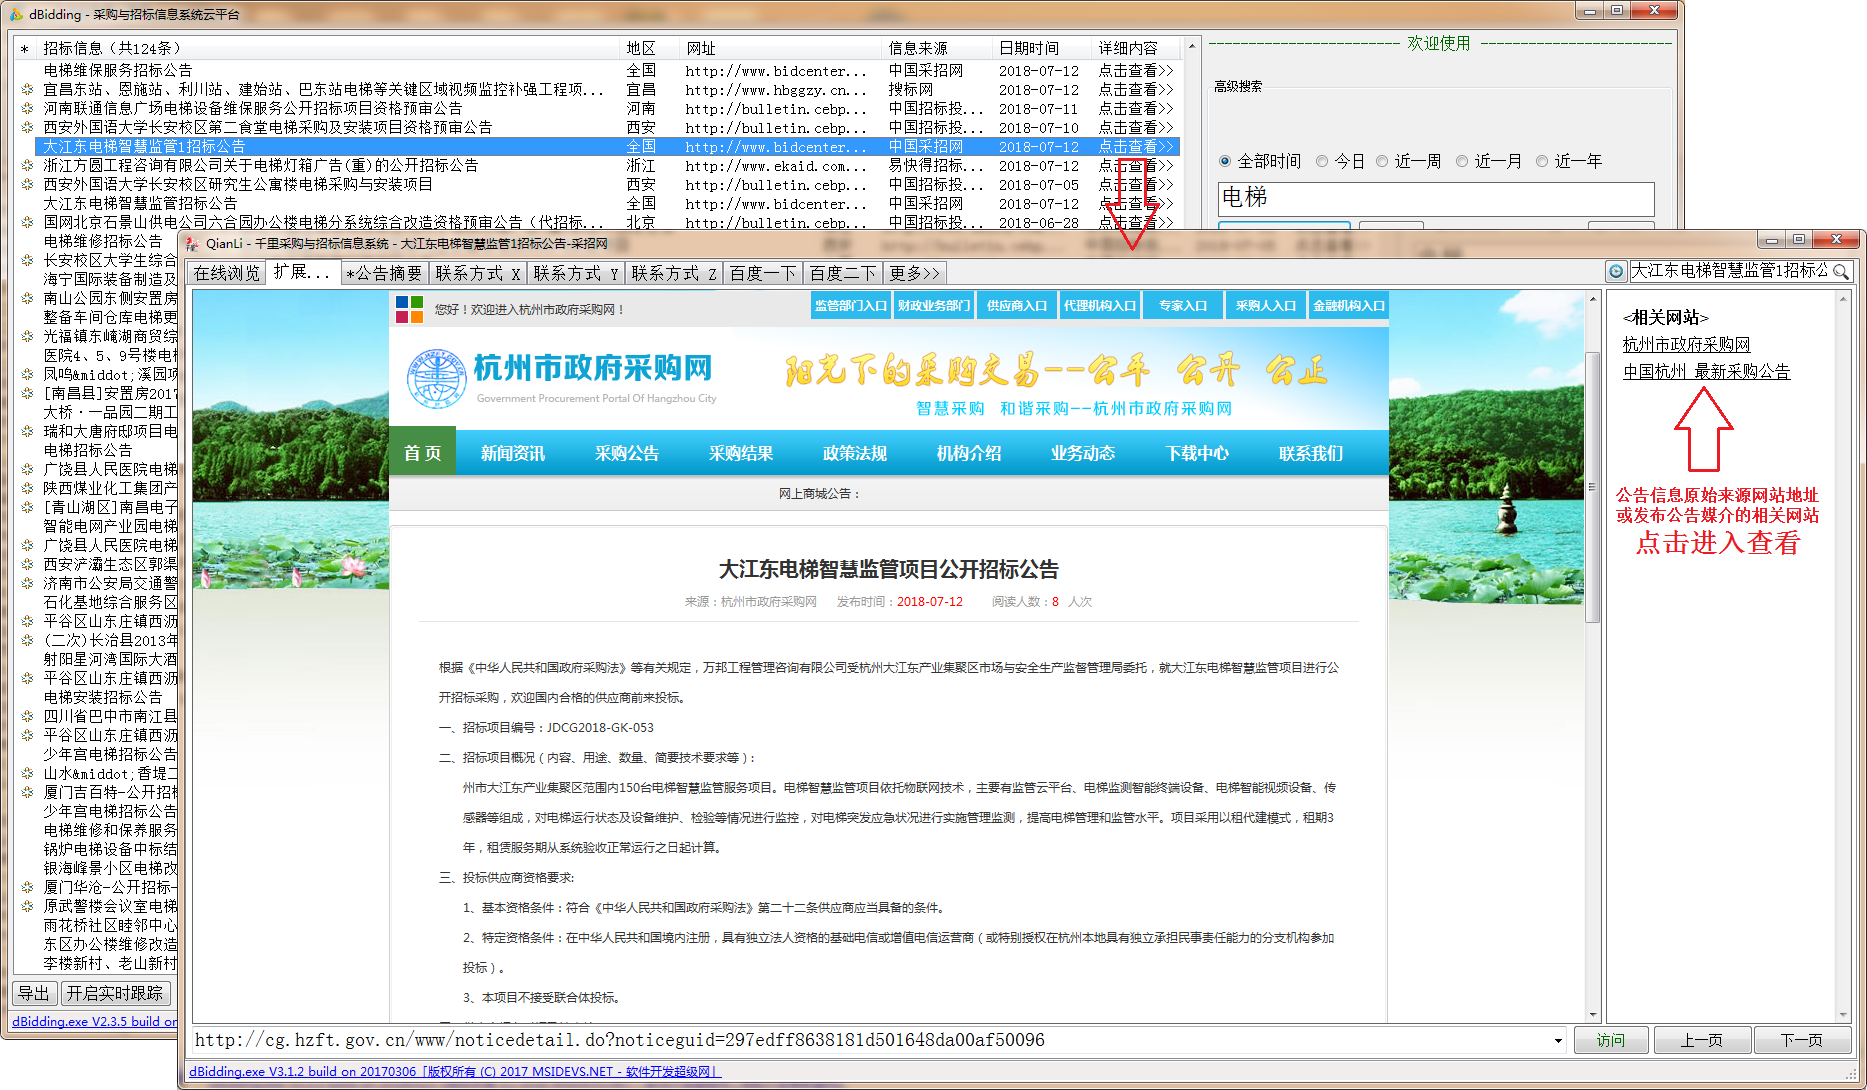The height and width of the screenshot is (1090, 1867).
Task: Switch to the 百度一下 tab
Action: pyautogui.click(x=763, y=273)
